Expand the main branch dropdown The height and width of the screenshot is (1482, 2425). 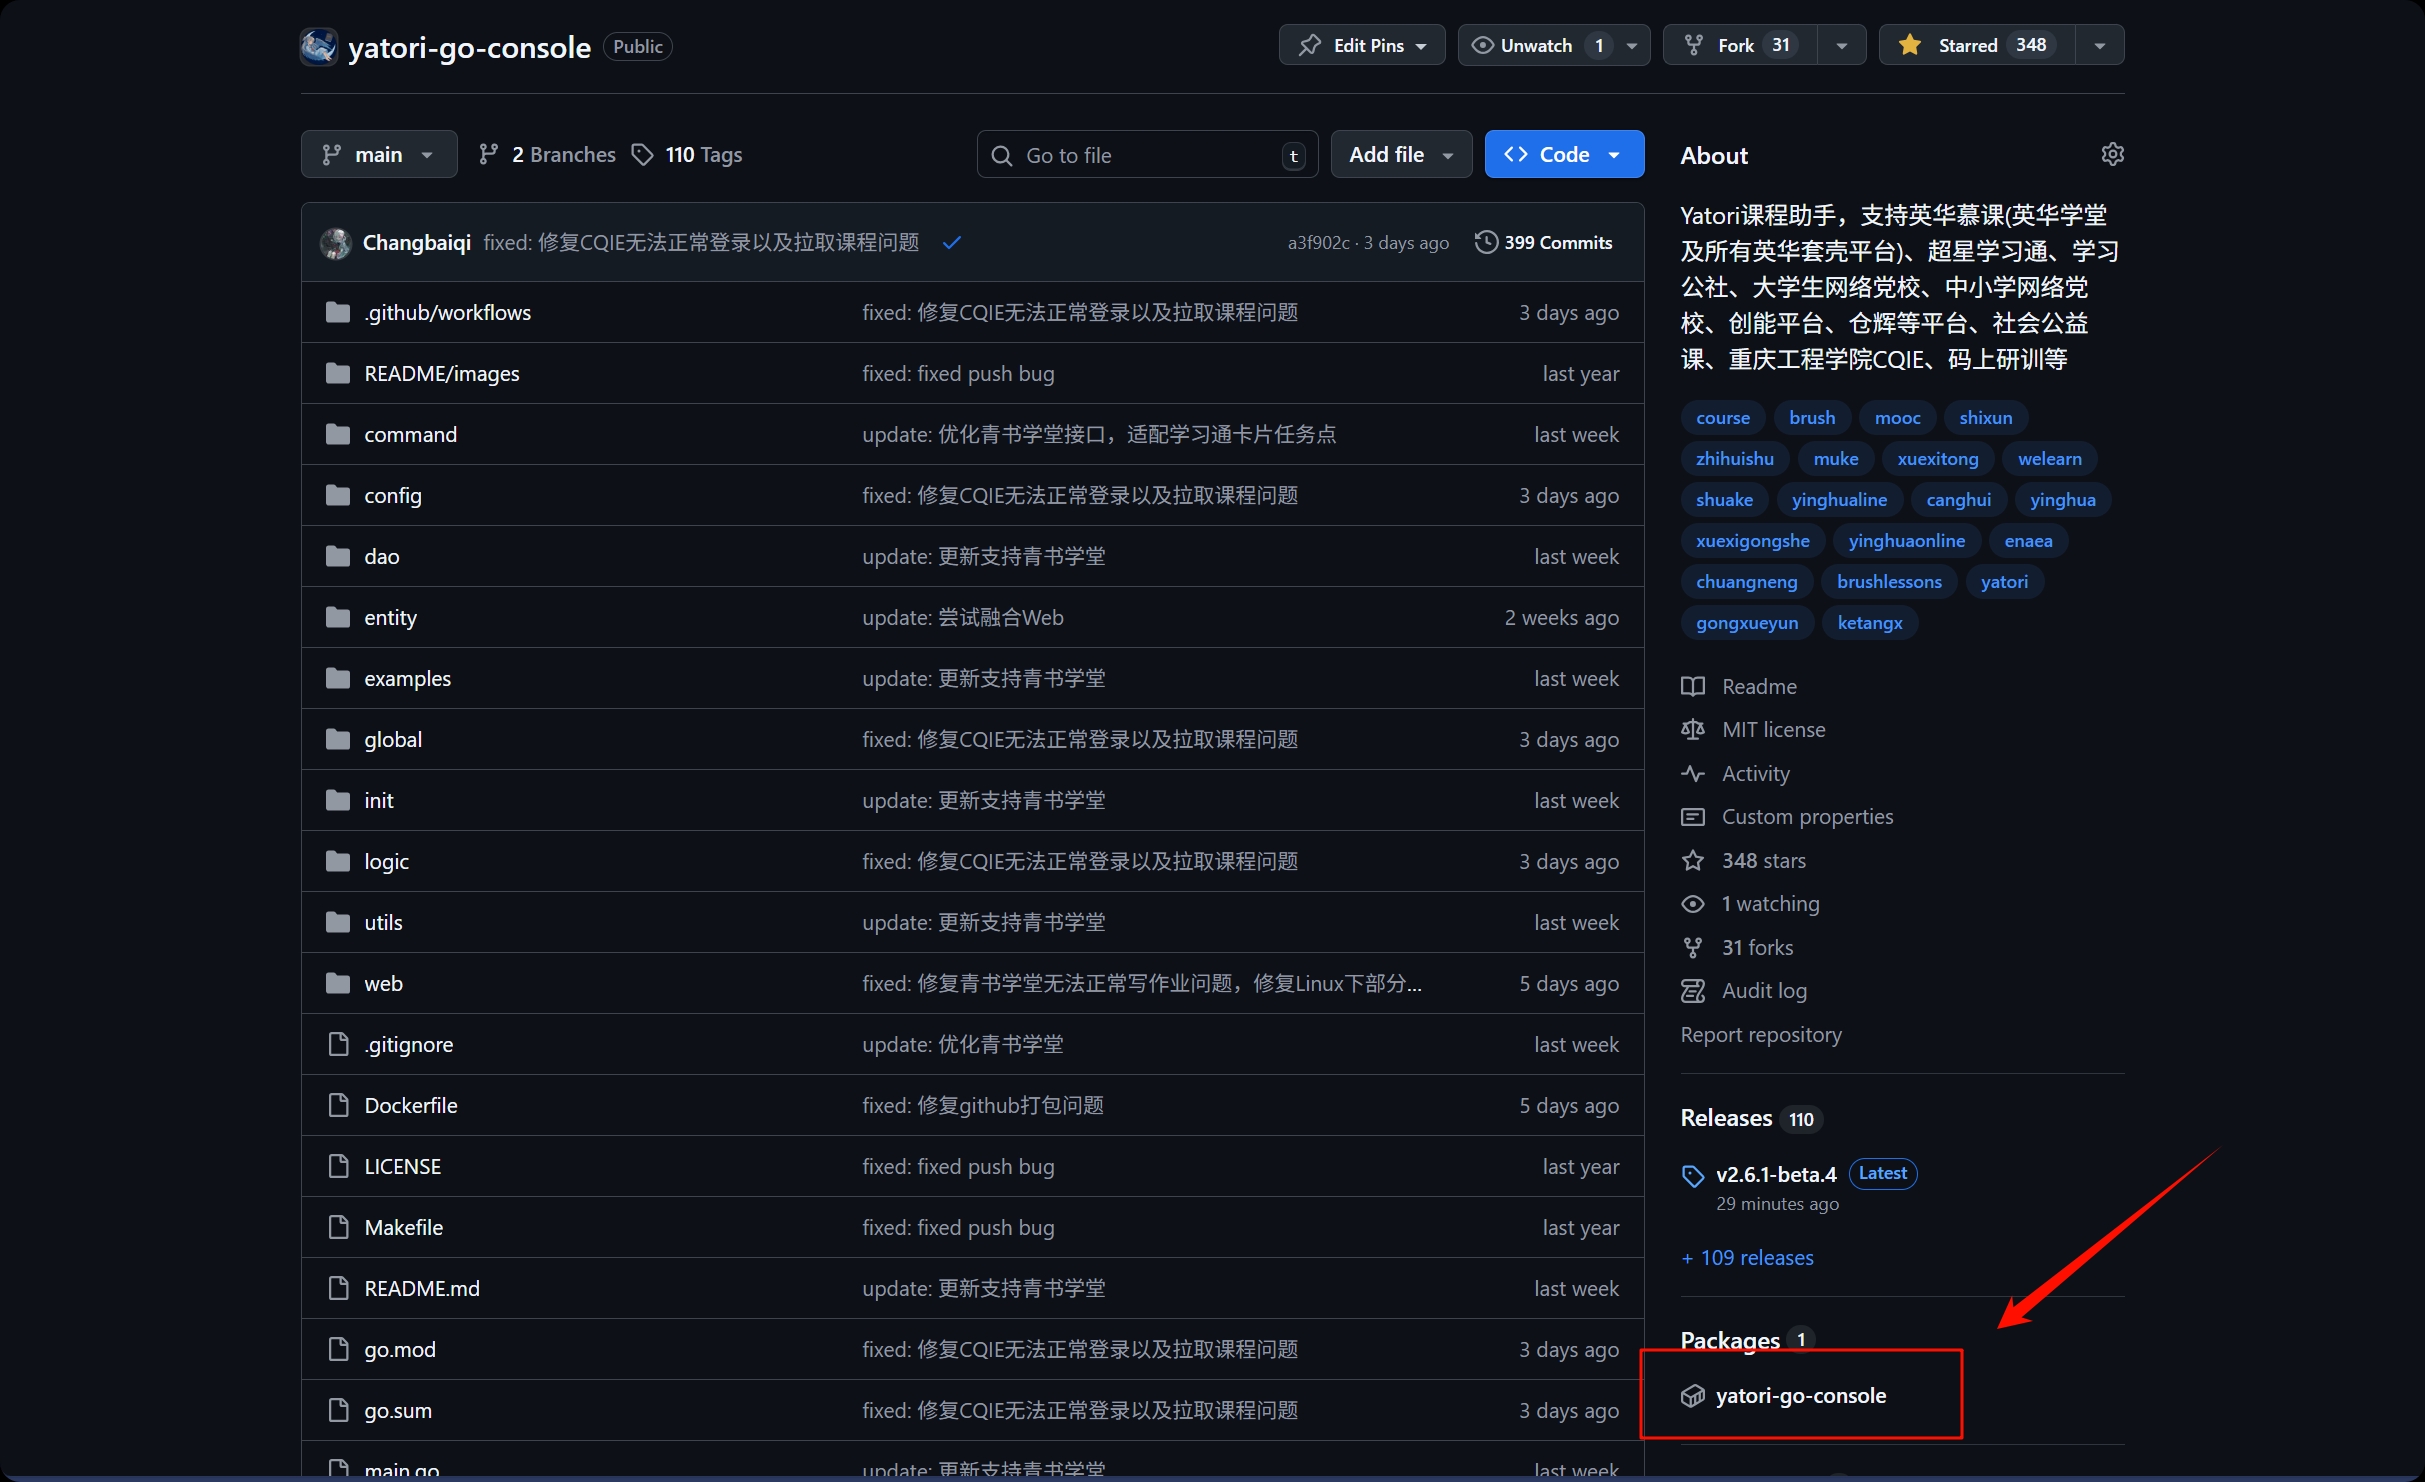coord(378,153)
